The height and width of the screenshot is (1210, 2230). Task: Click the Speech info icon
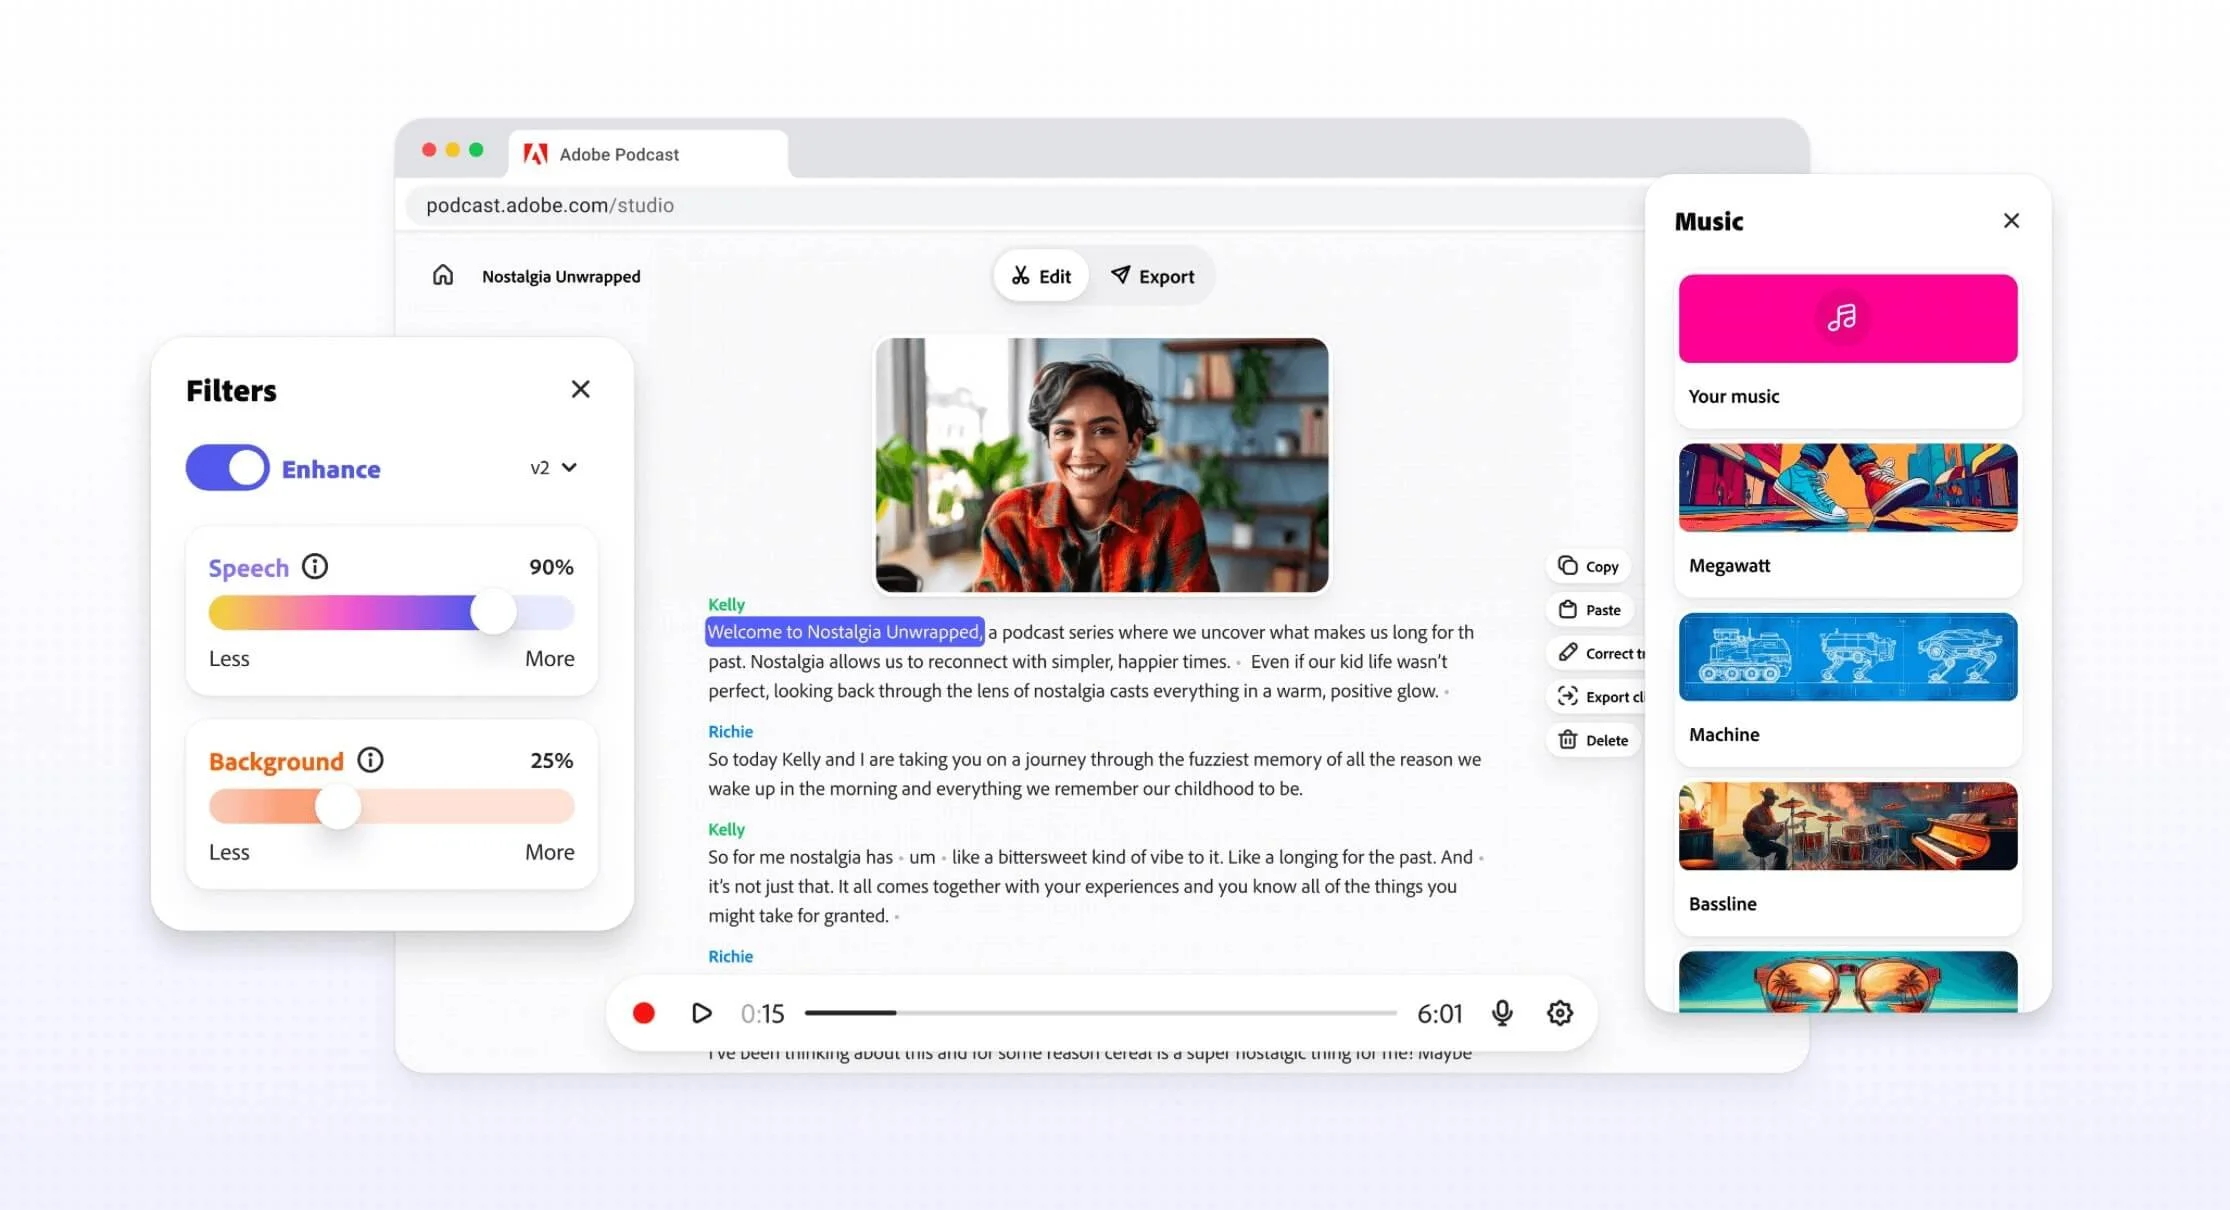316,566
